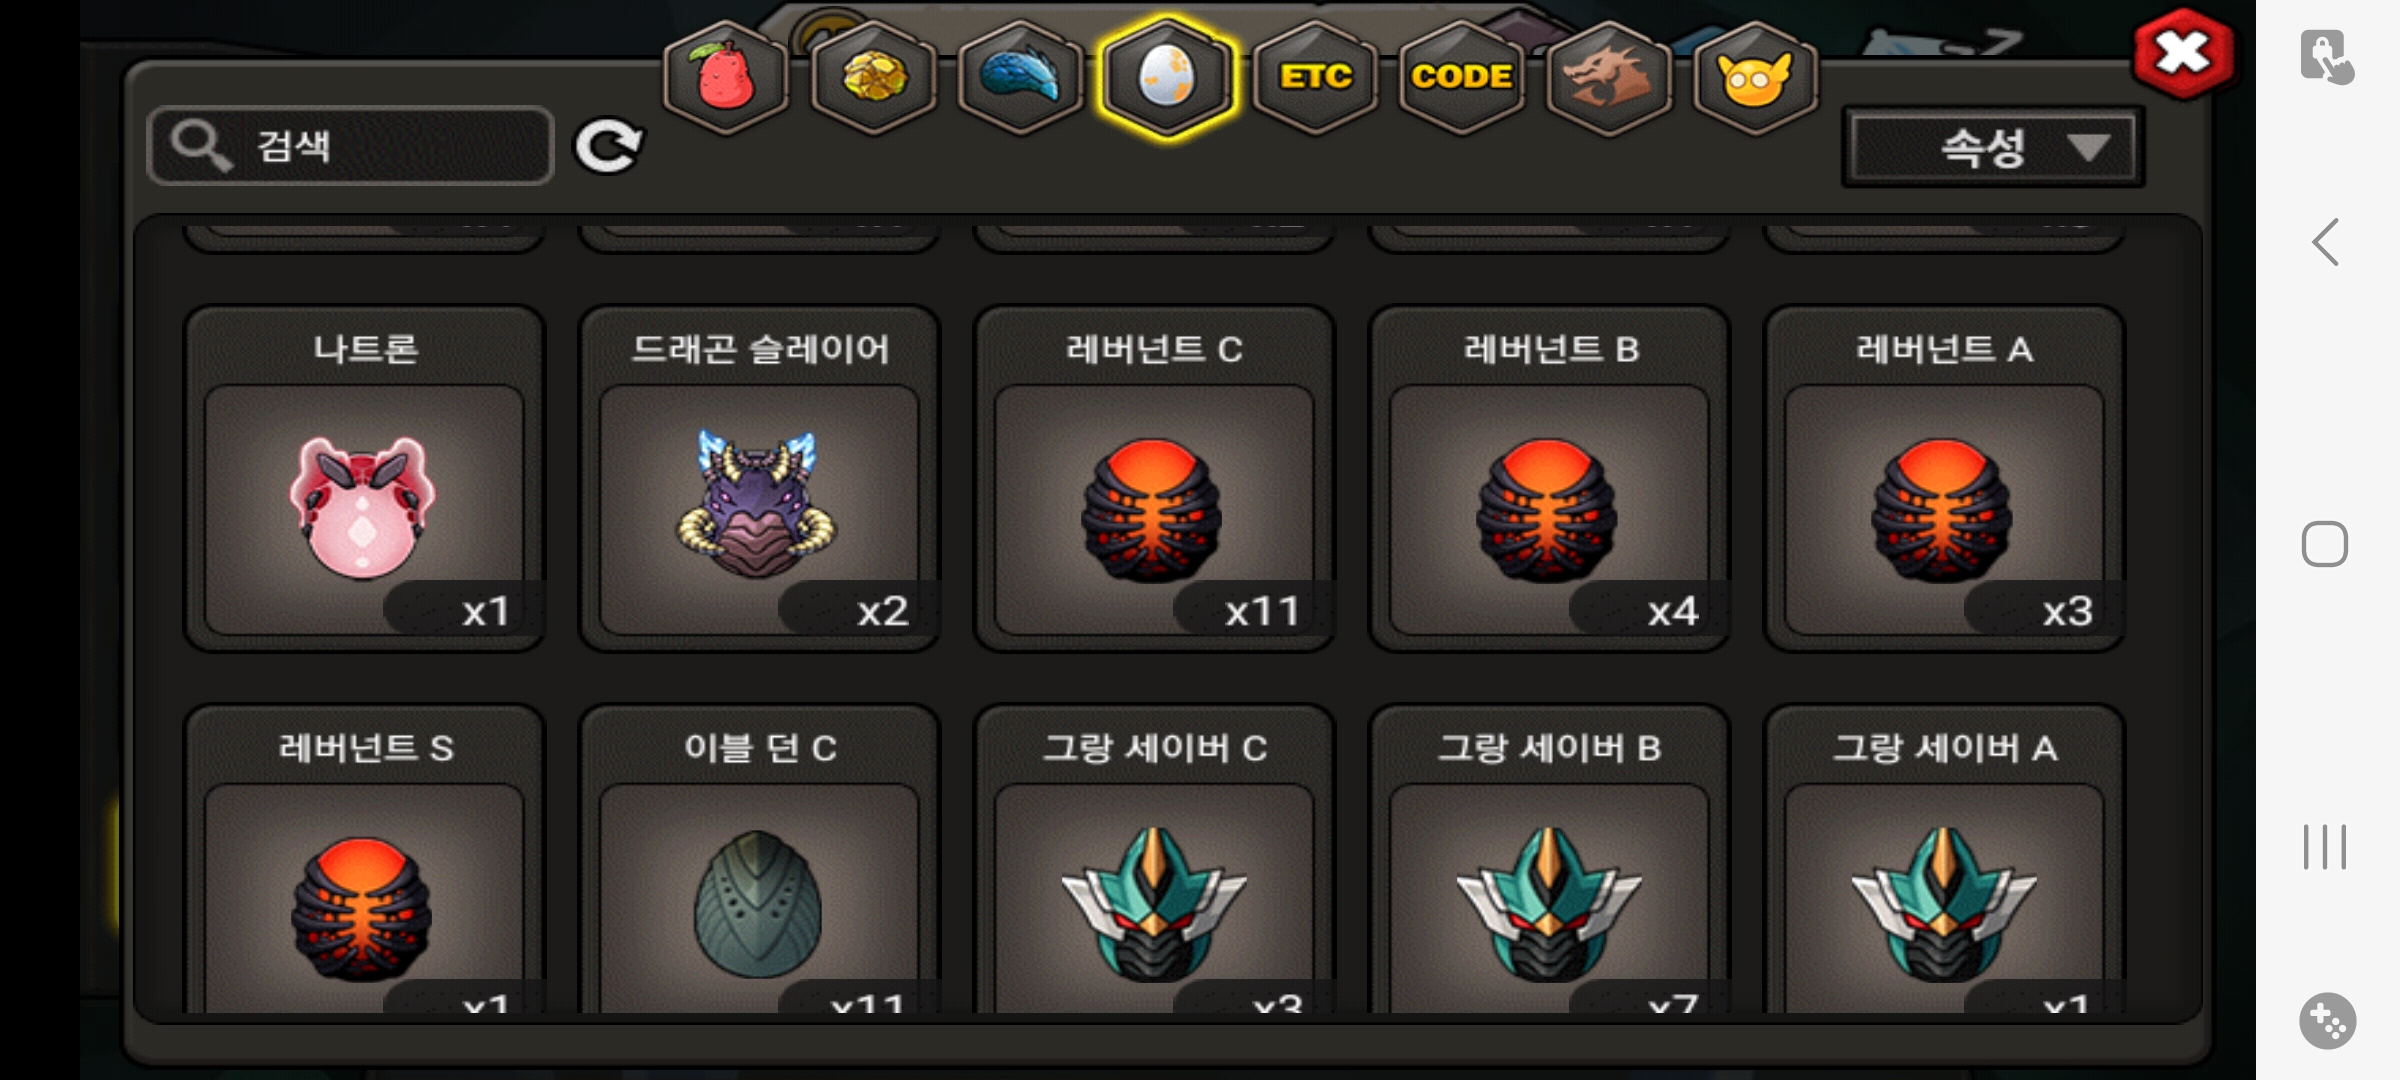Screen dimensions: 2400x1080
Task: Expand the 속성 sort dropdown
Action: 1993,147
